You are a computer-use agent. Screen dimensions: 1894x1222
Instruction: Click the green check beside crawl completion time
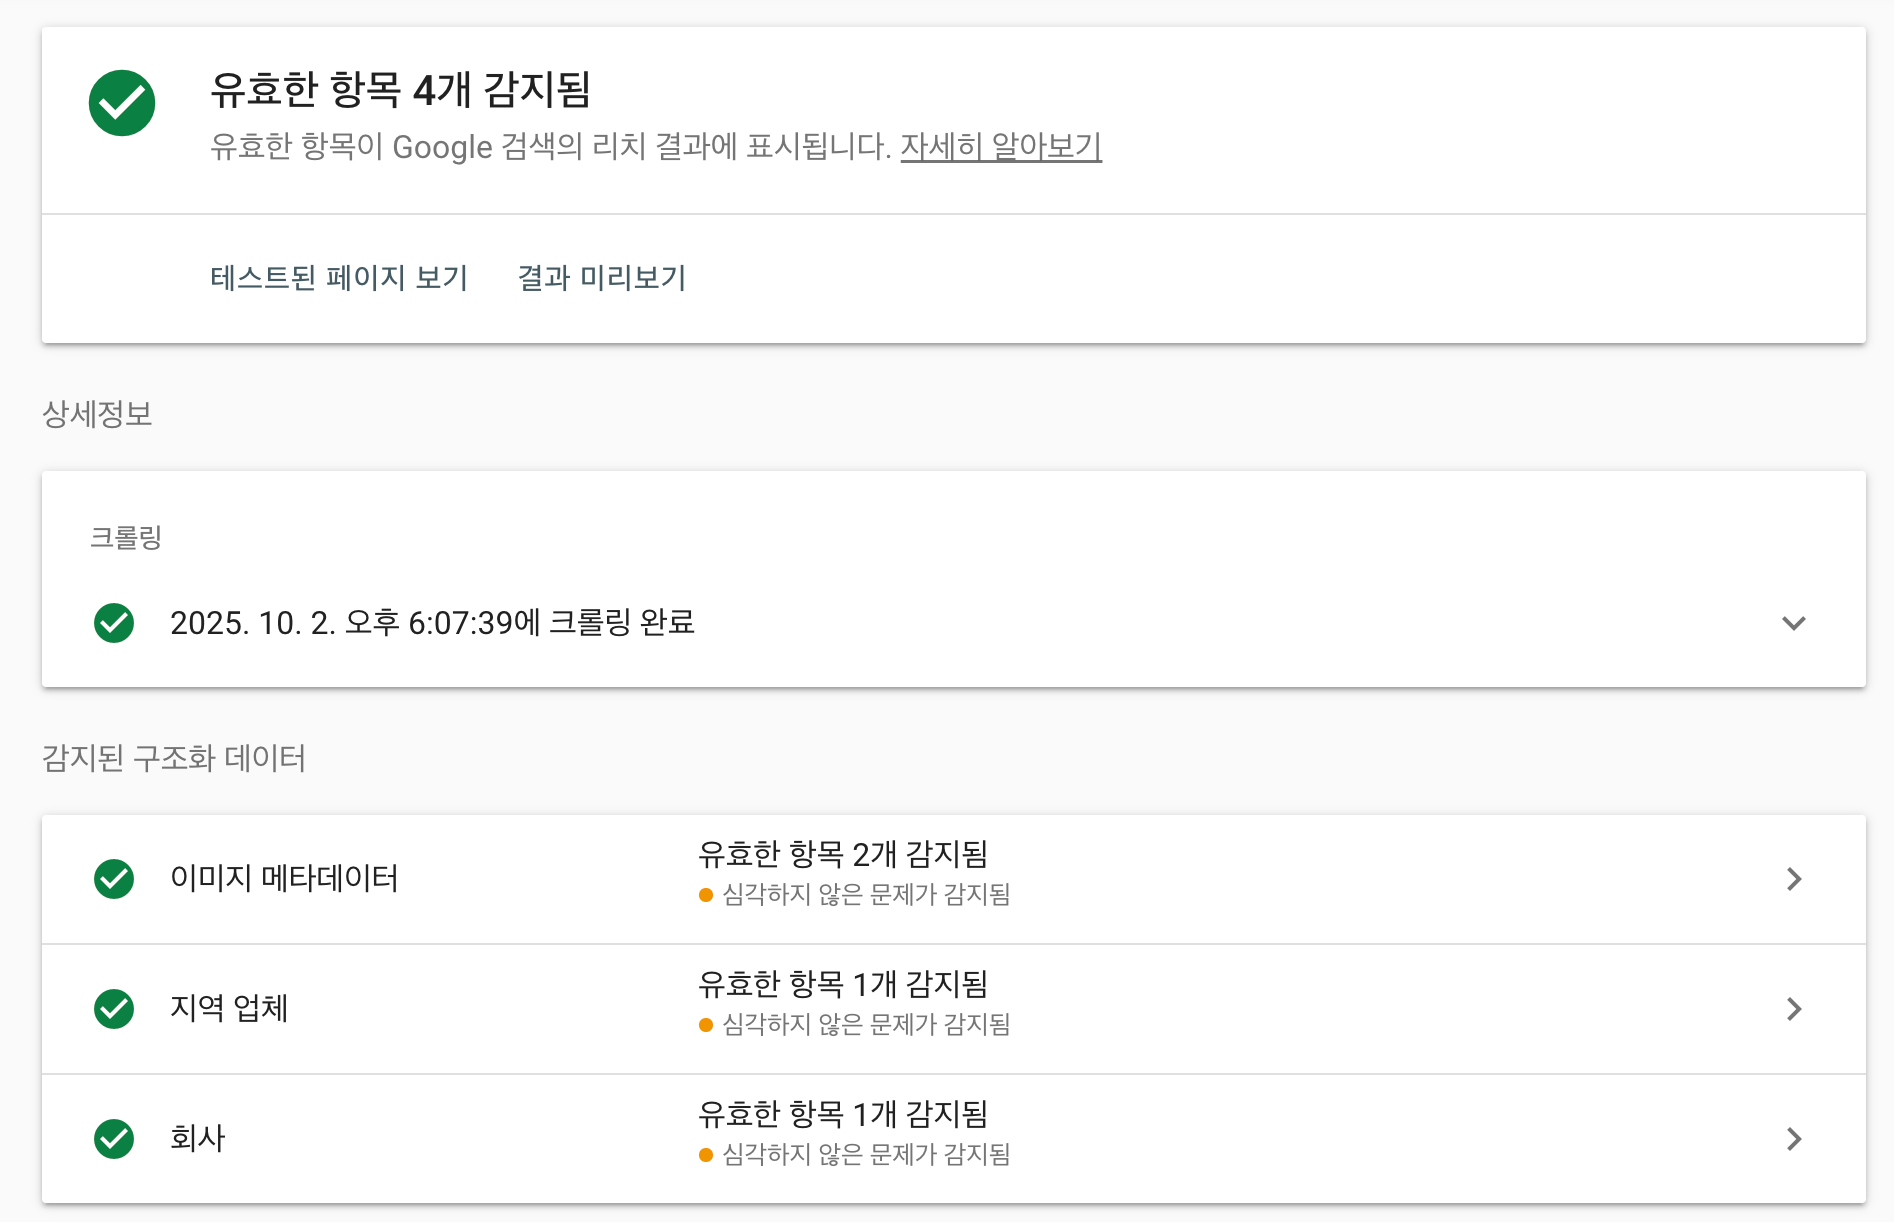point(114,623)
